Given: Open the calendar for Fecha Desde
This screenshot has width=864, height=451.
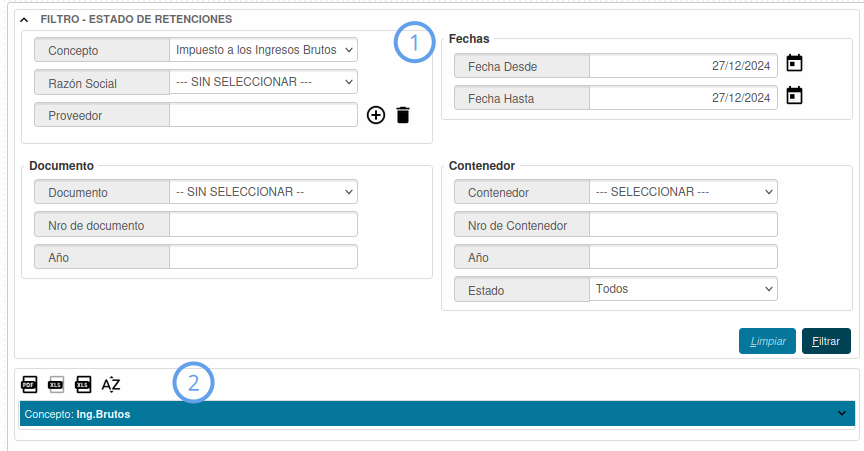Looking at the screenshot, I should [x=794, y=64].
